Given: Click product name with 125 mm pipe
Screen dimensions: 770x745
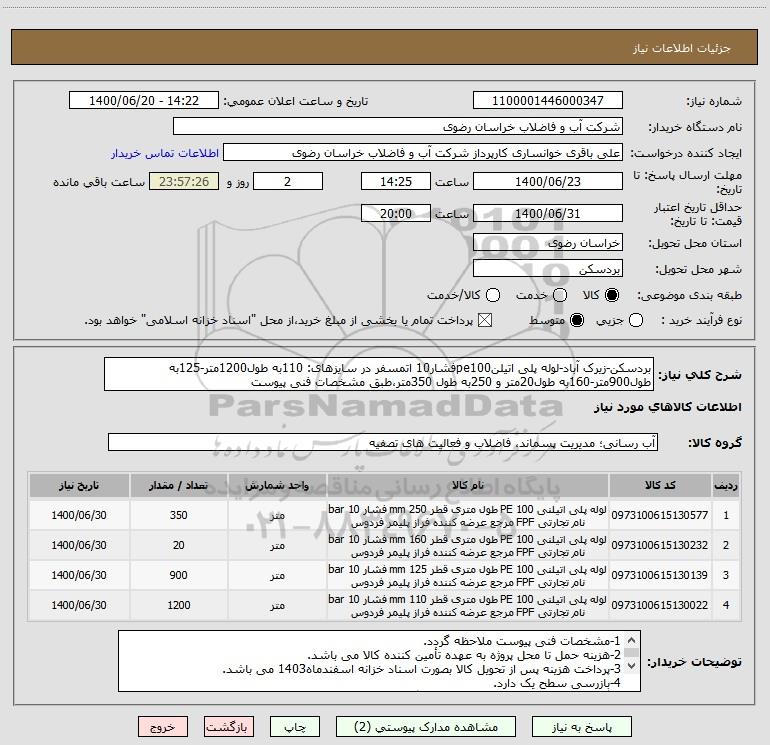Looking at the screenshot, I should 468,576.
